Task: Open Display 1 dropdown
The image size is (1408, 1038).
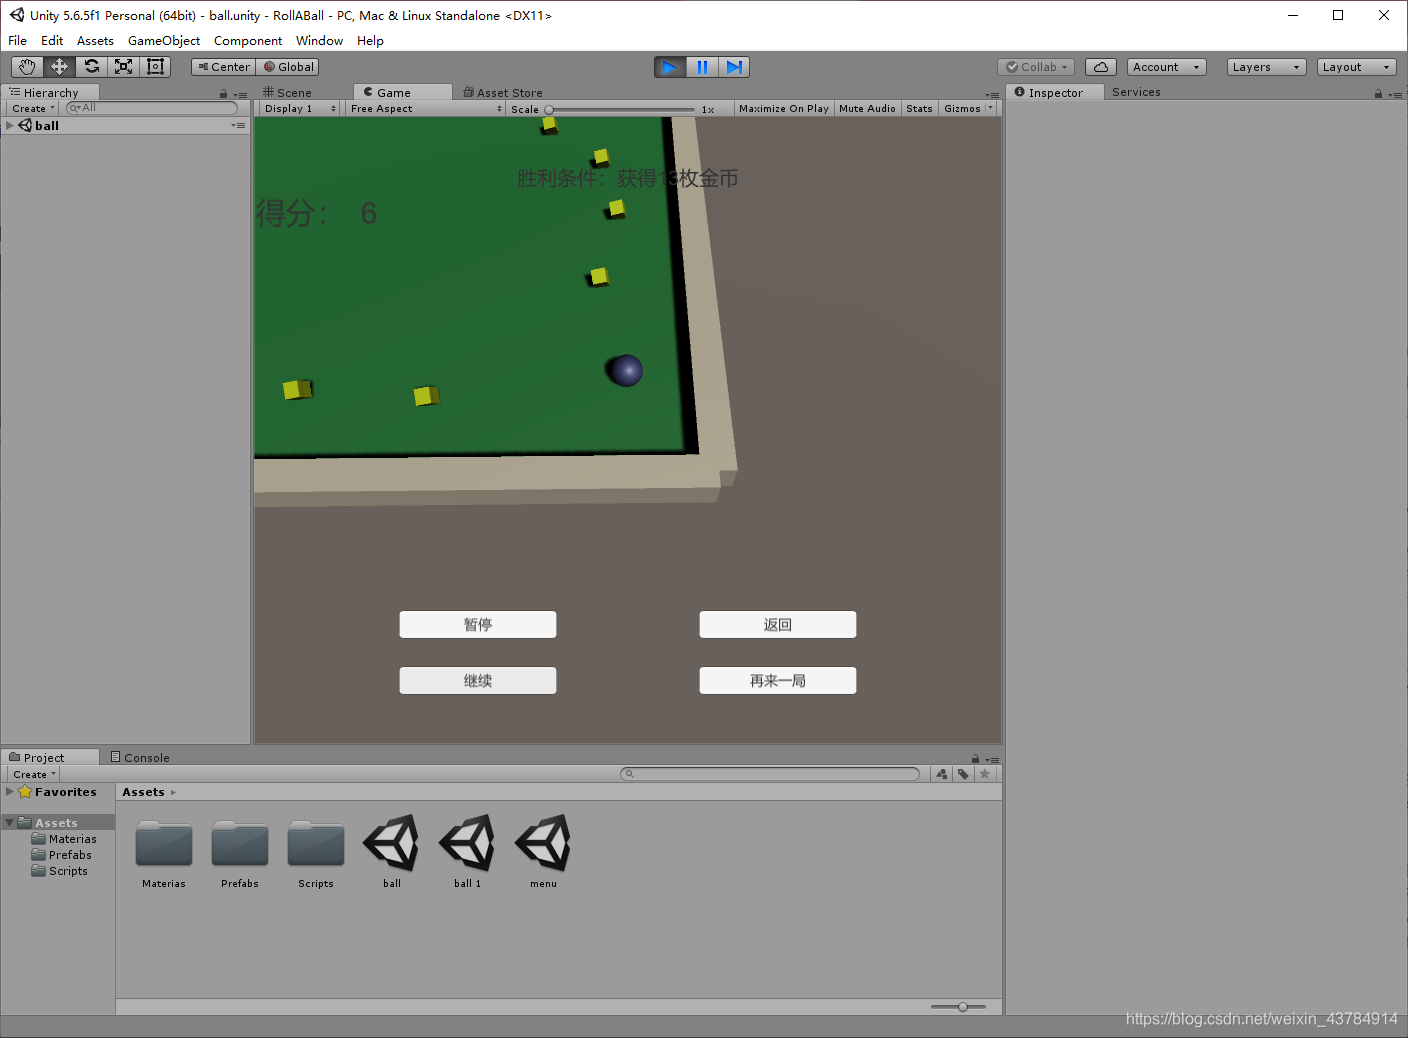Action: point(300,108)
